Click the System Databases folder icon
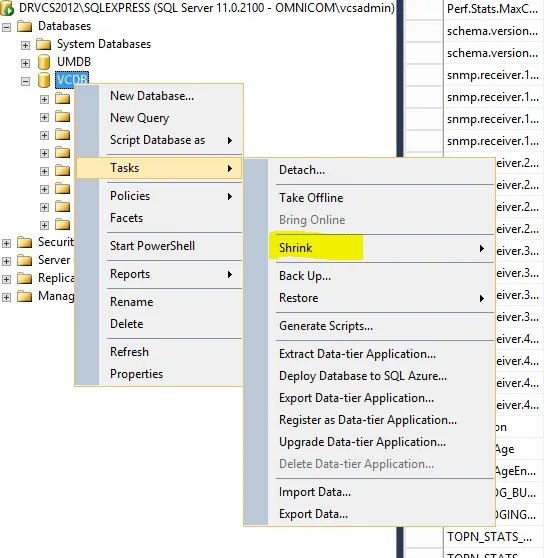The height and width of the screenshot is (558, 544). coord(43,44)
